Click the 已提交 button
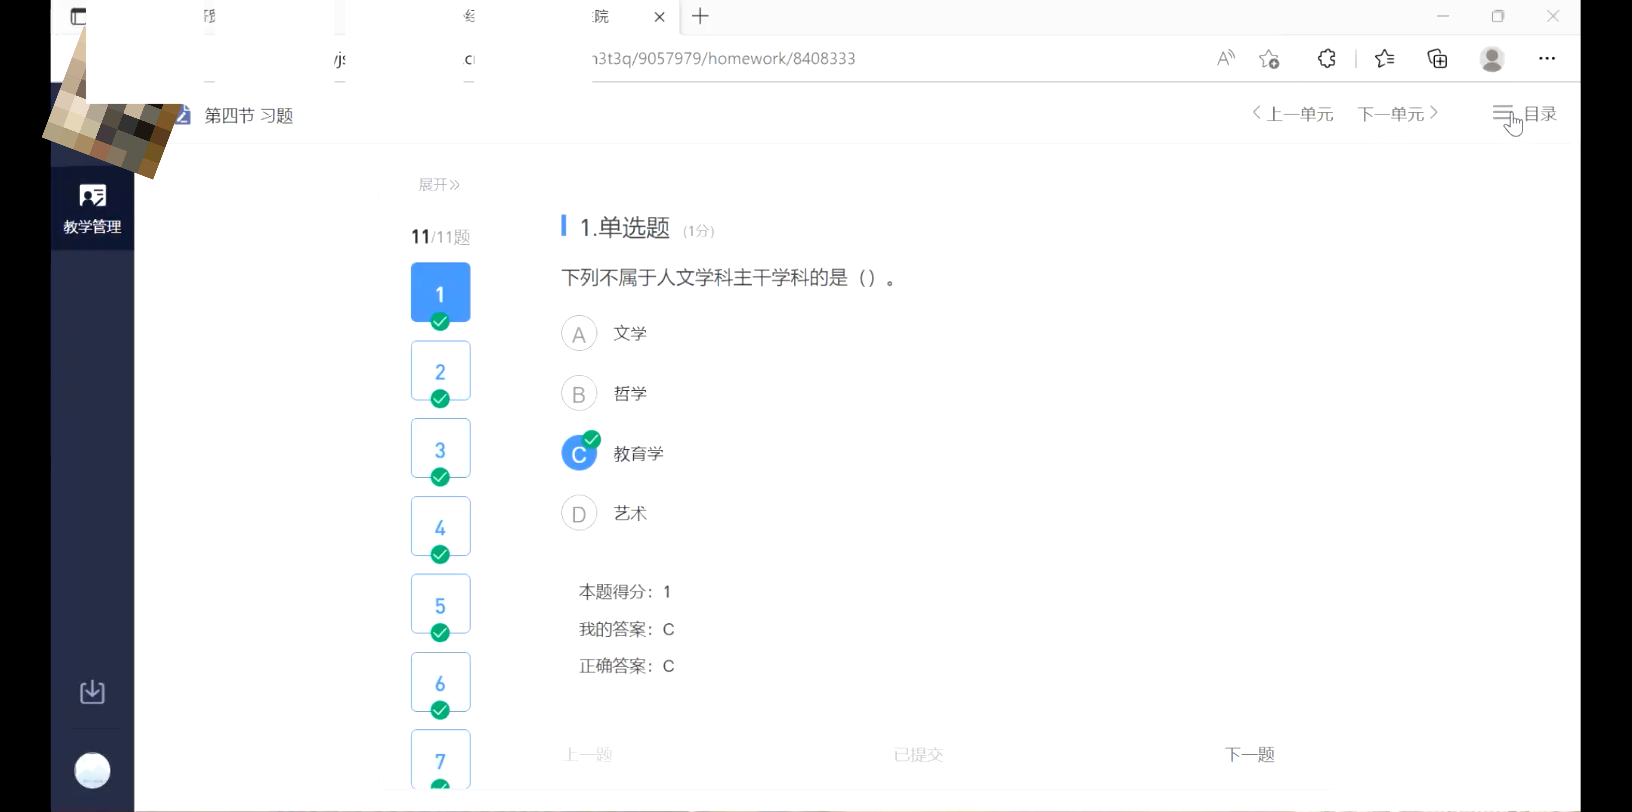The height and width of the screenshot is (812, 1632). (x=919, y=755)
